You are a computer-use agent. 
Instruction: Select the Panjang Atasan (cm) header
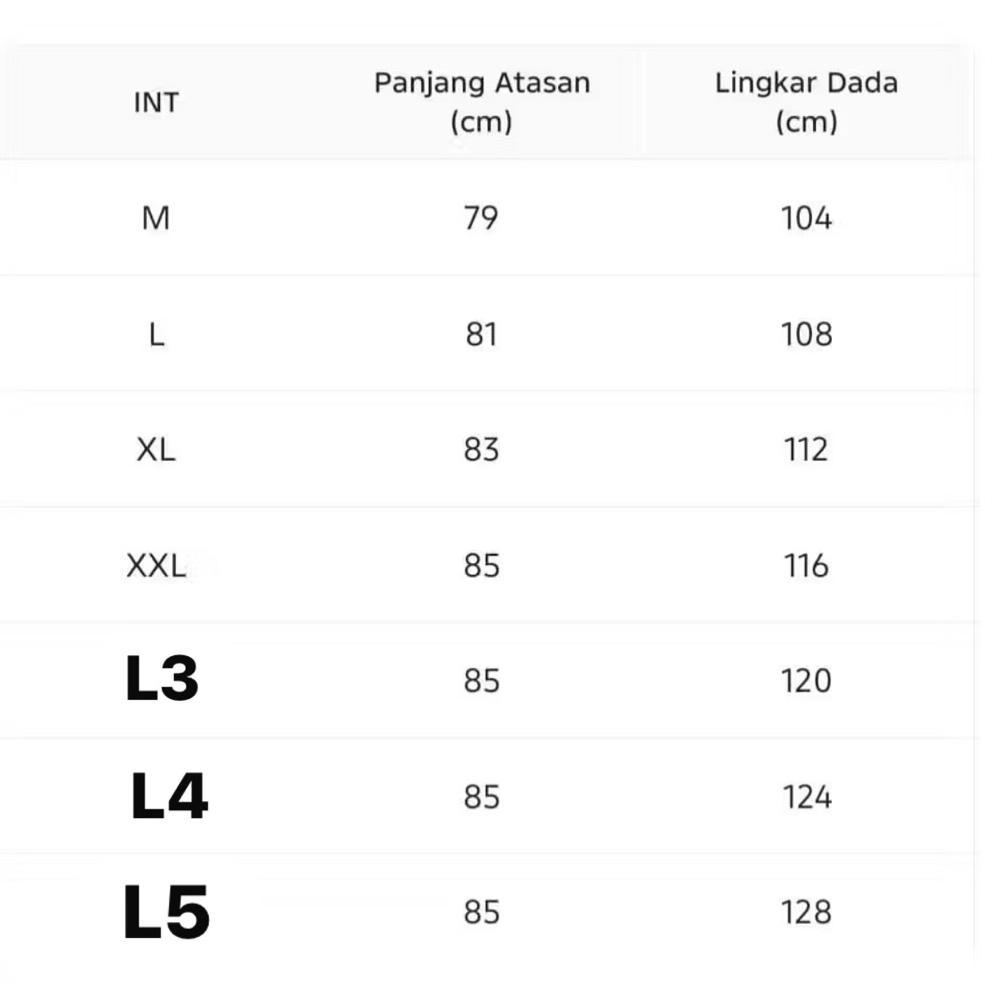click(481, 102)
